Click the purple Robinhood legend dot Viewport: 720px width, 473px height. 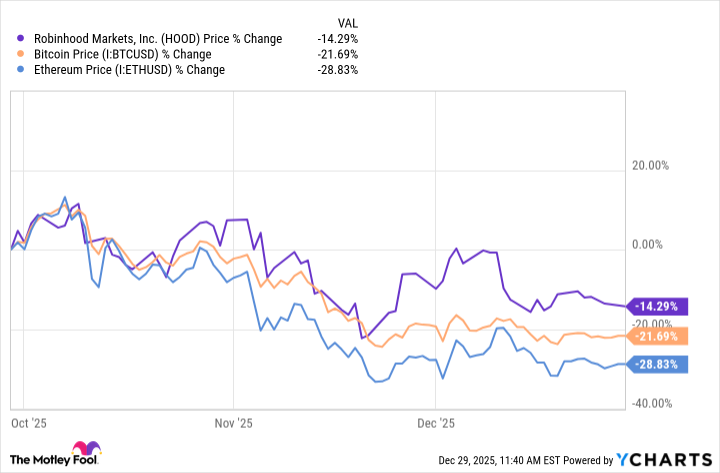(23, 38)
